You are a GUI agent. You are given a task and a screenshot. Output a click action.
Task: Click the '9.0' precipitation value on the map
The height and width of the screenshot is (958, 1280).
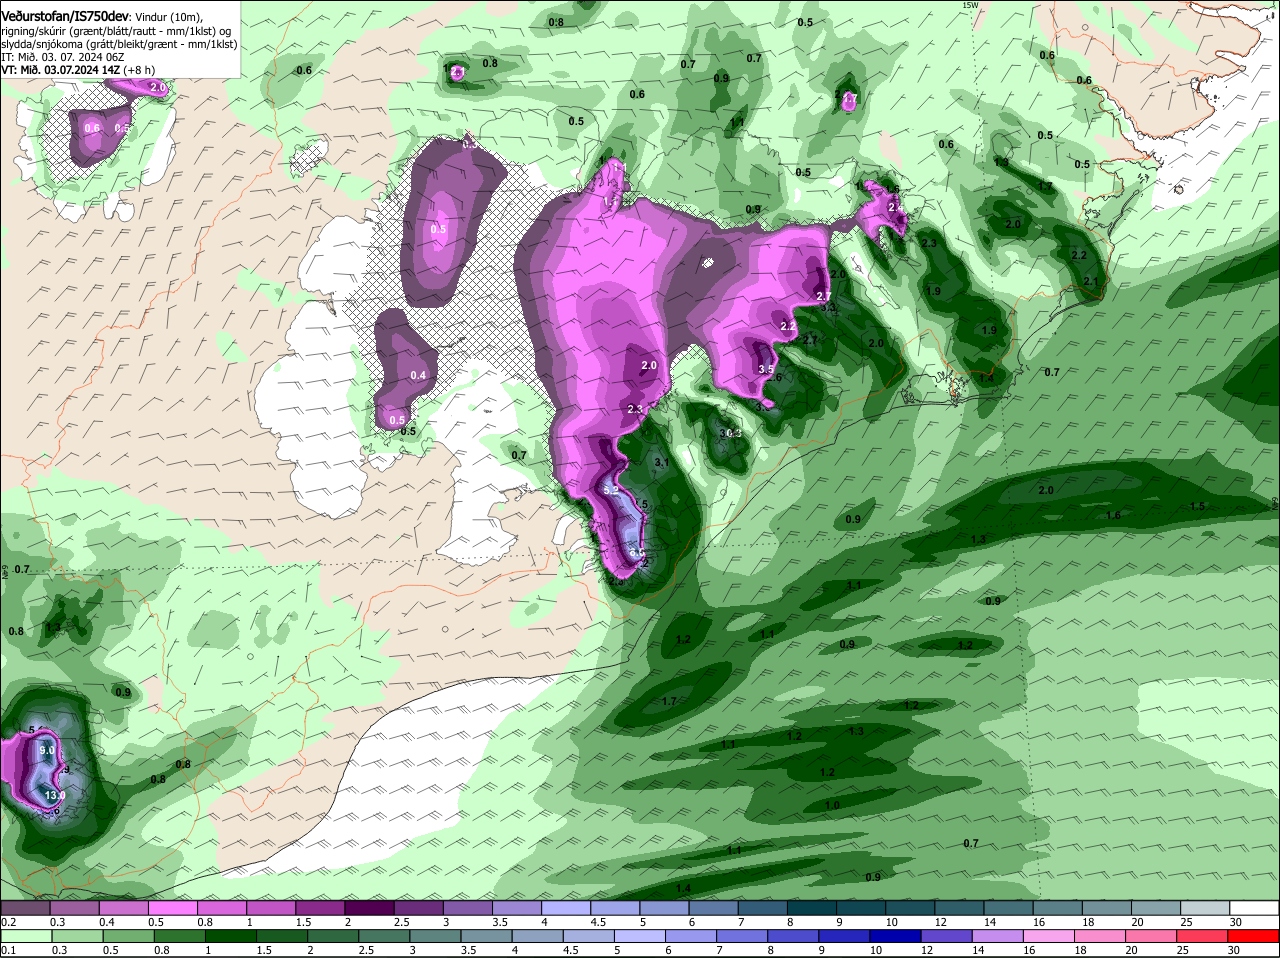(x=47, y=750)
